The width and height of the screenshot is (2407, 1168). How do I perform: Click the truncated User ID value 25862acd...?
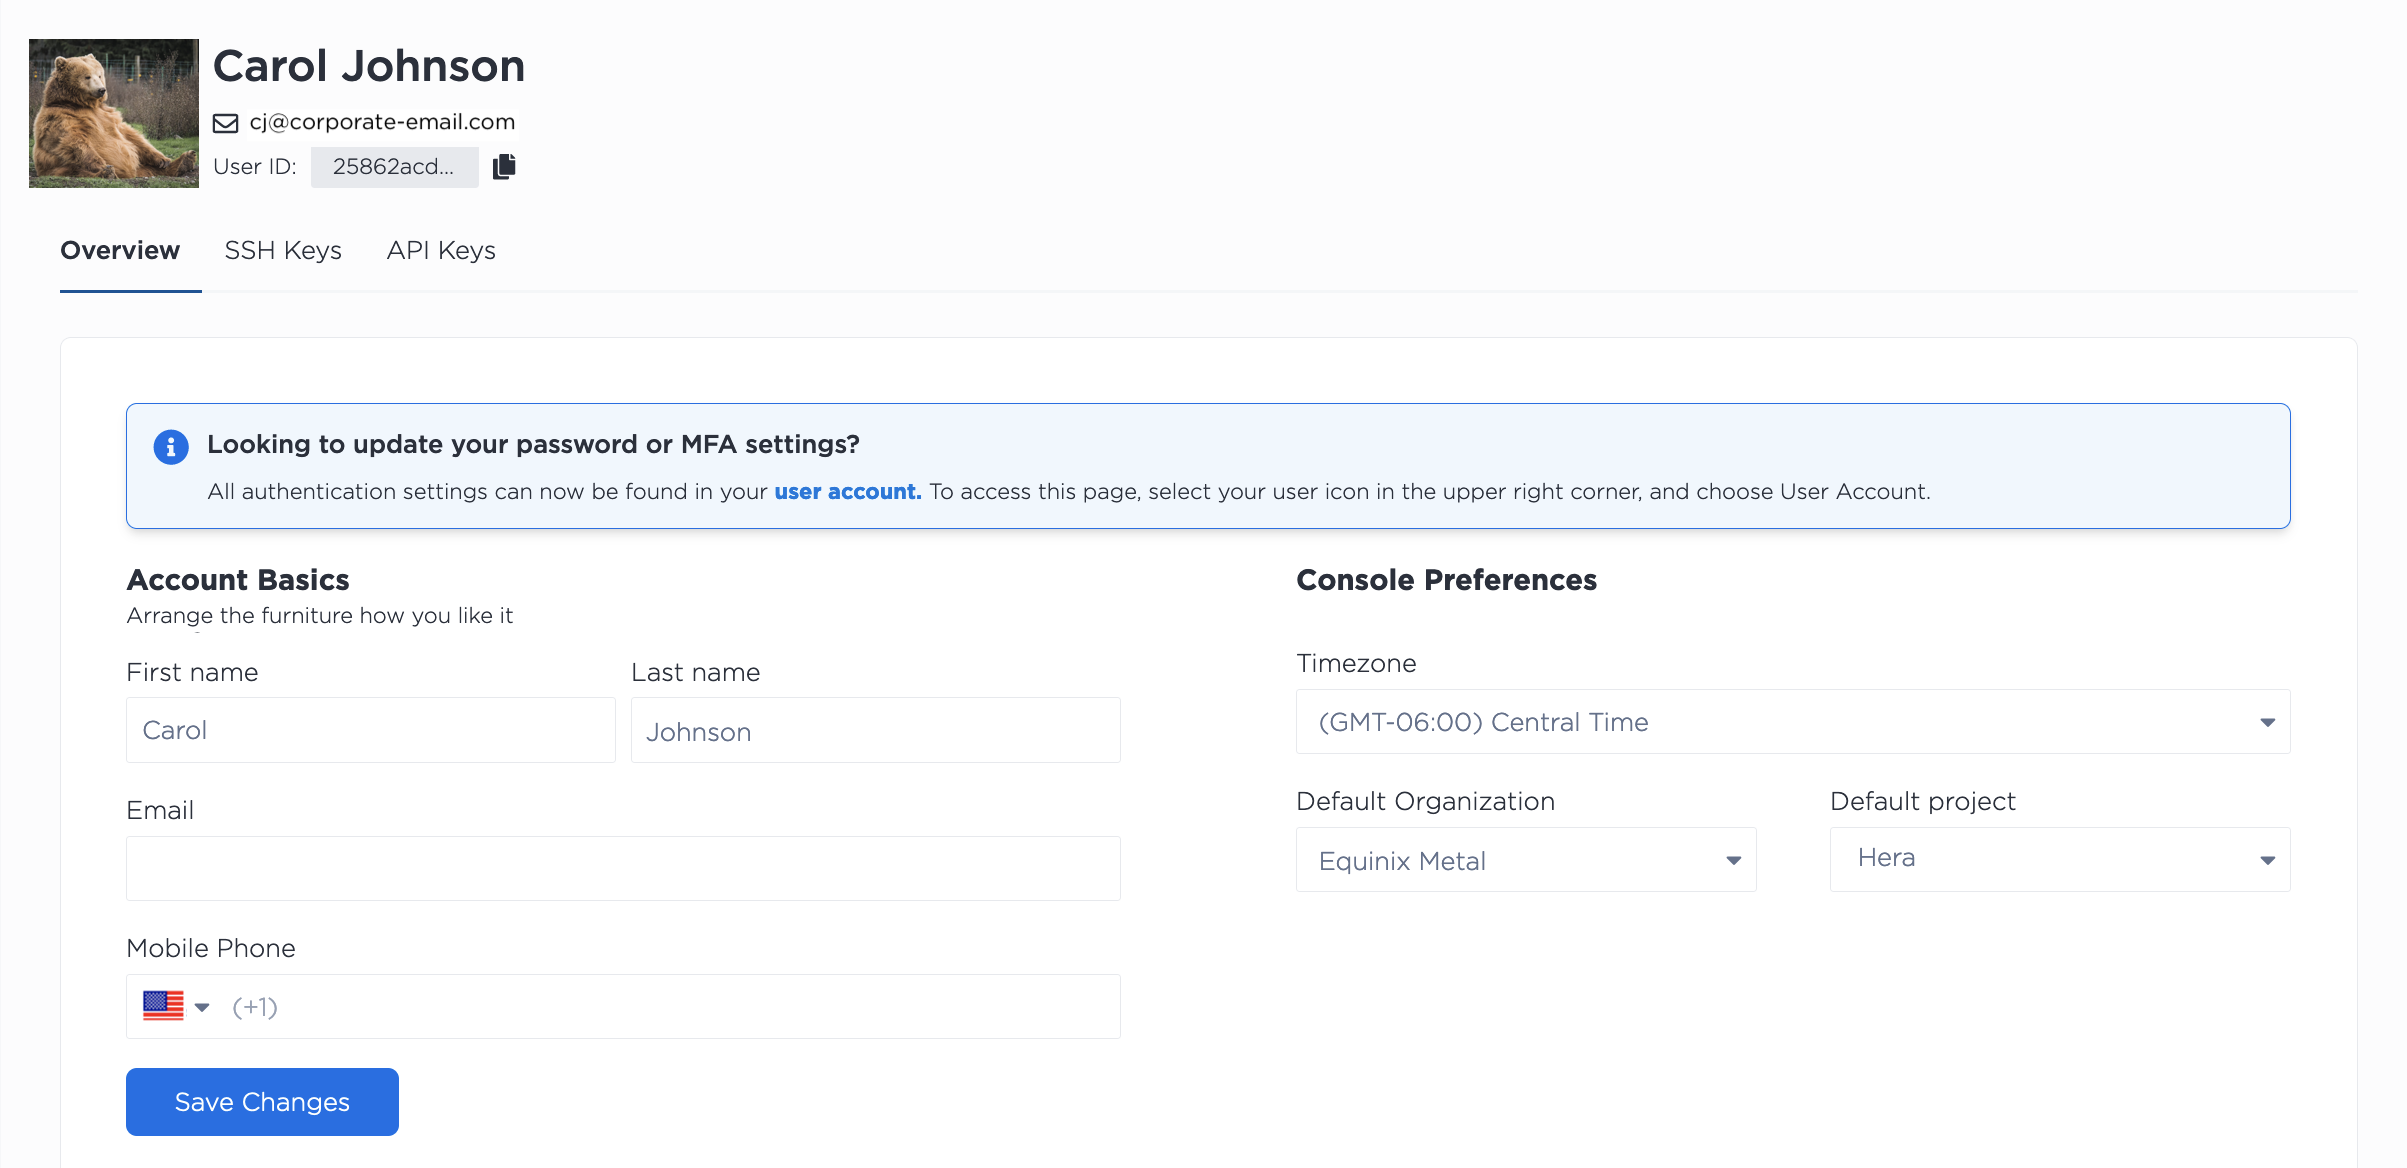[394, 167]
